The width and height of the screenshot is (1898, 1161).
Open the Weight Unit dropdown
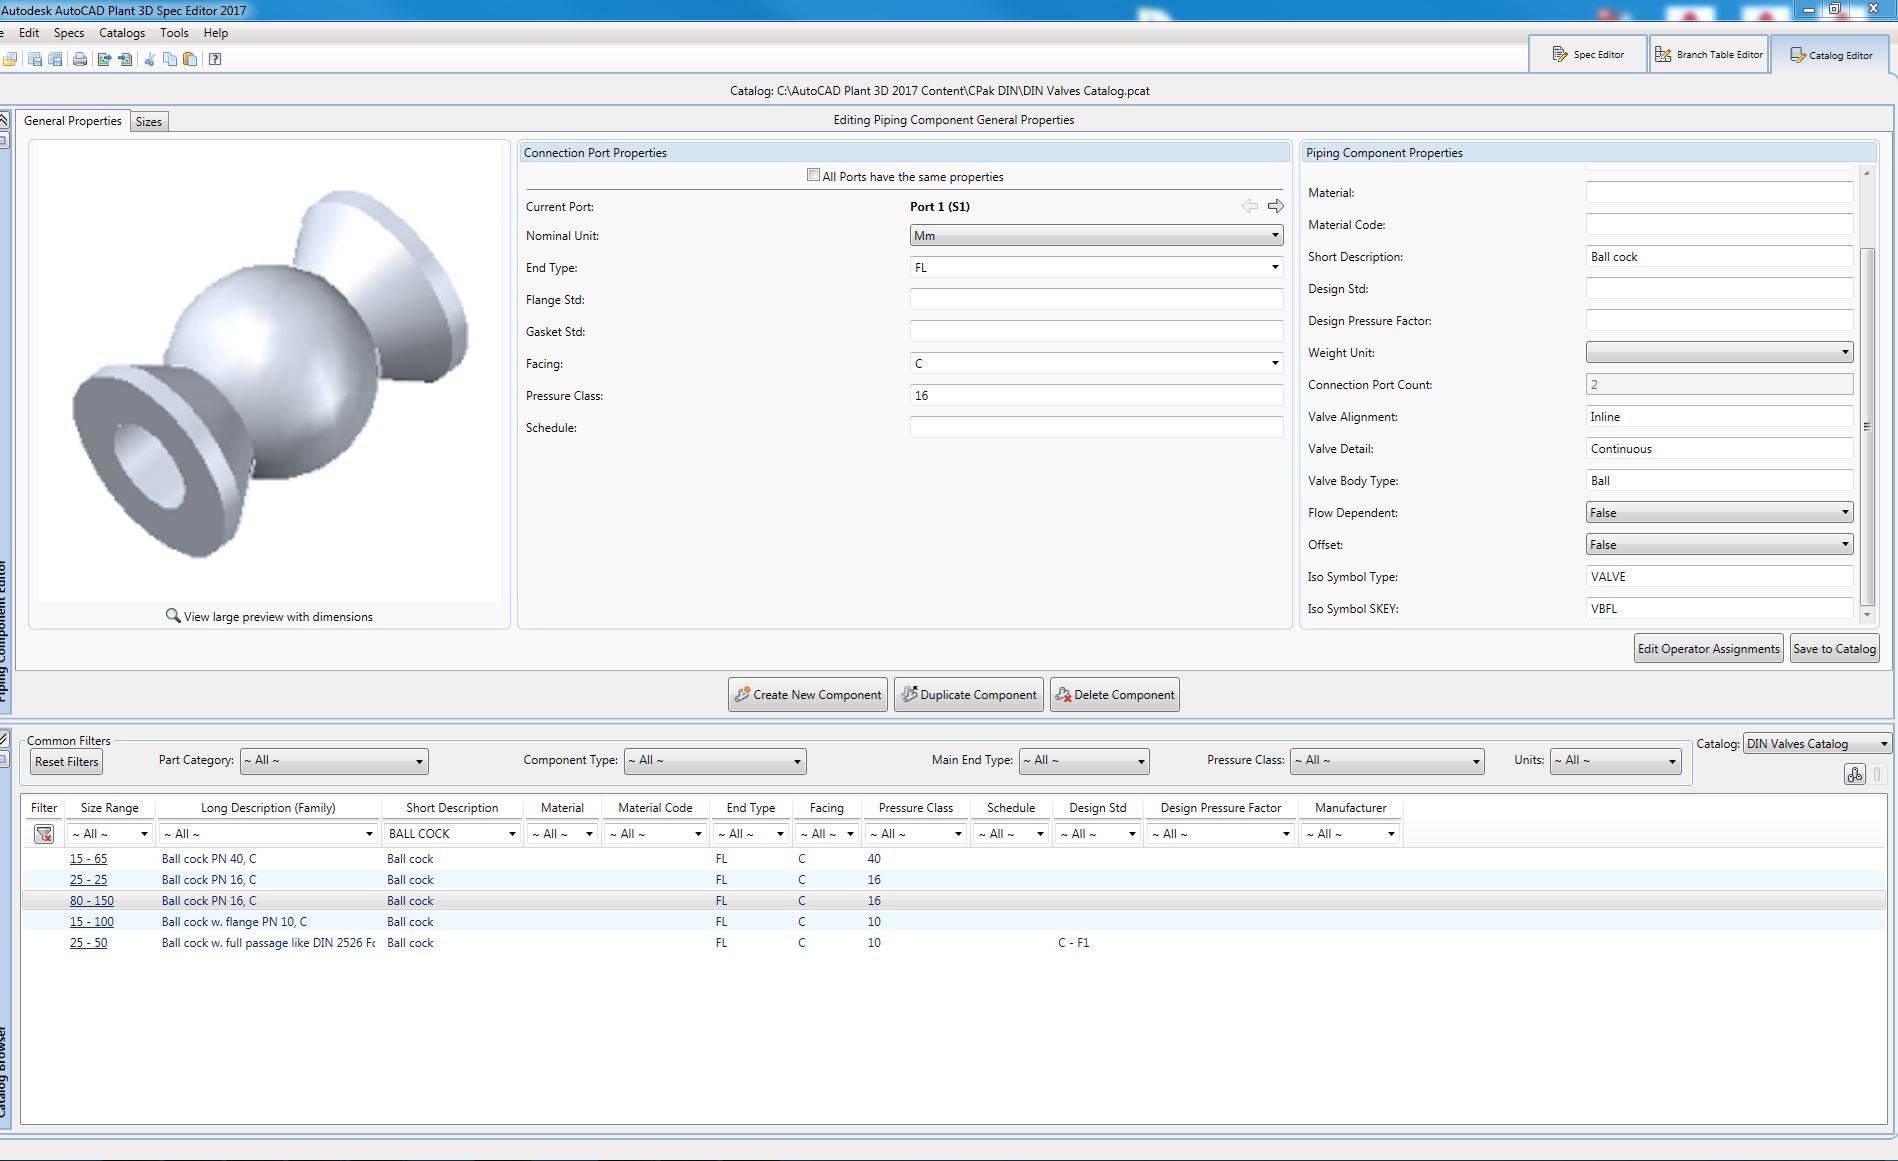[1719, 353]
